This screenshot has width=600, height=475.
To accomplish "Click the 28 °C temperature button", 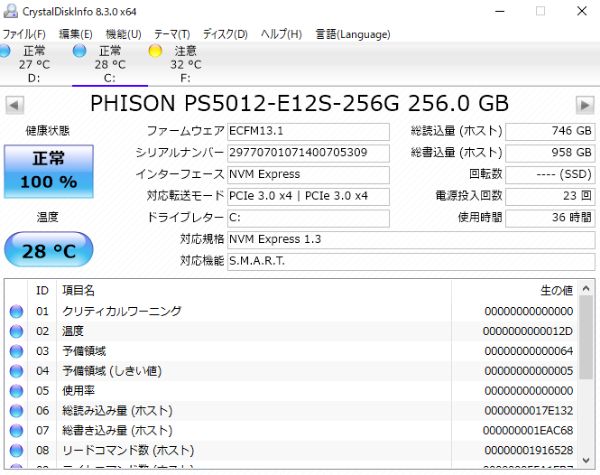I will click(x=49, y=249).
